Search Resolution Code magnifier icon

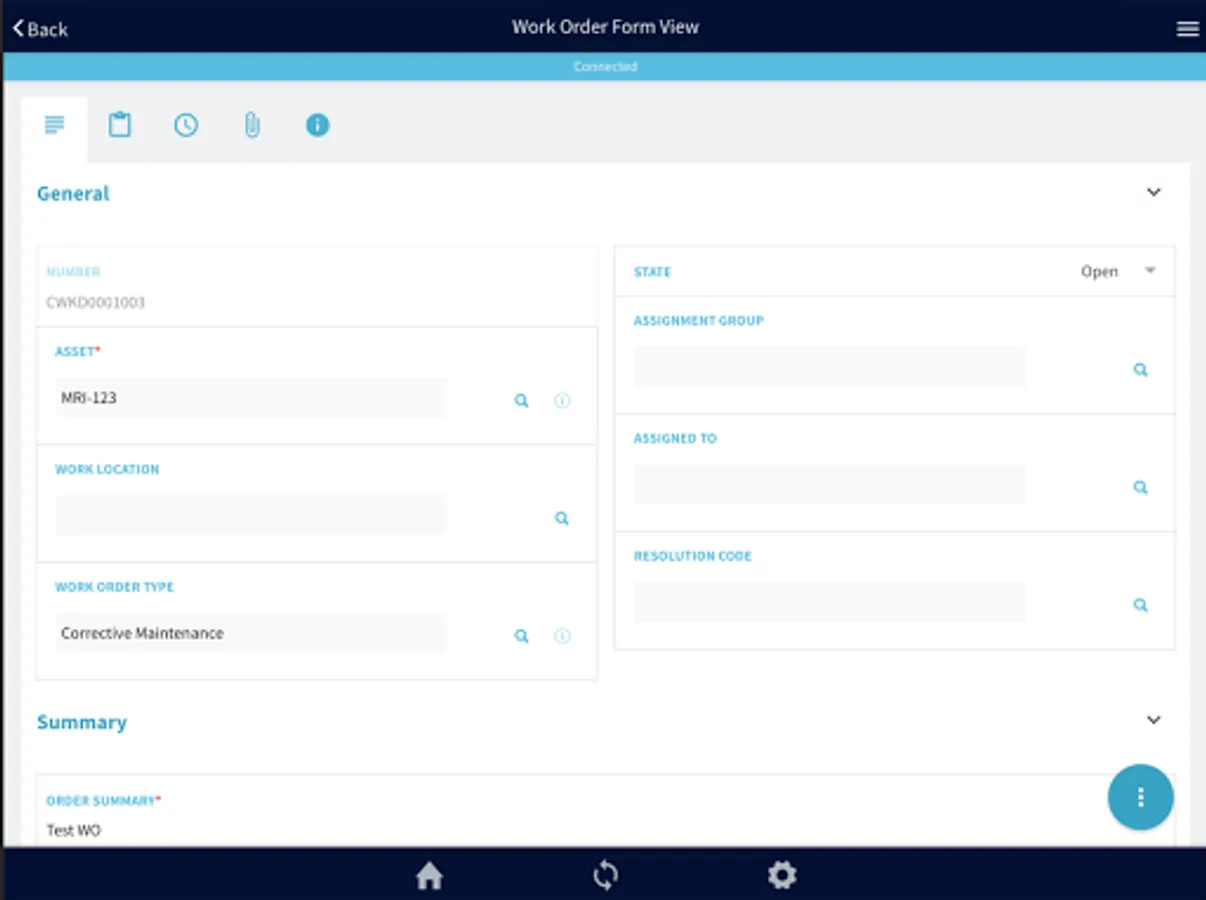1140,605
